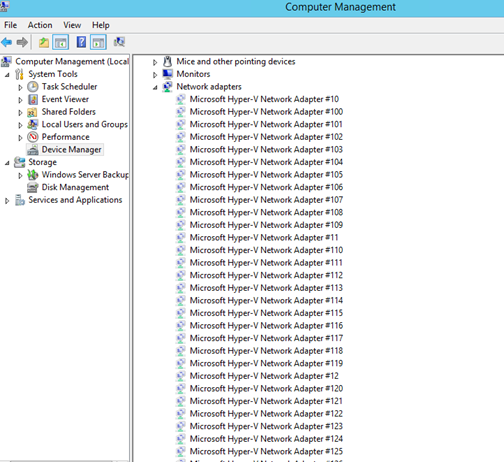Screen dimensions: 504x462
Task: Click the Computer Management title bar app icon
Action: [5, 7]
